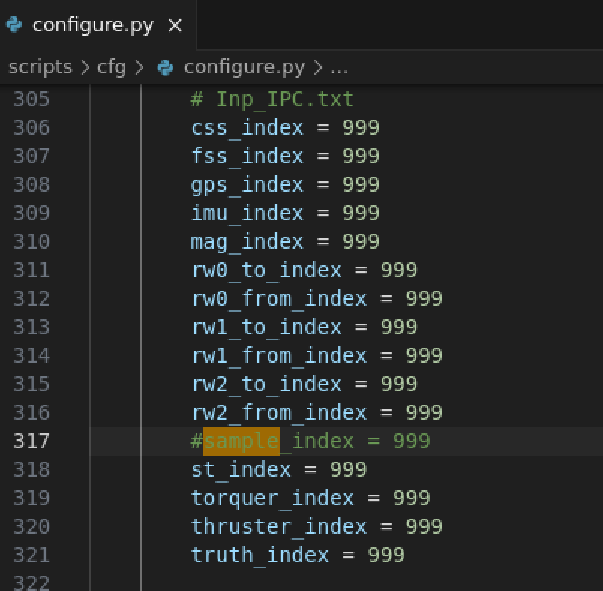The height and width of the screenshot is (591, 603).
Task: Click 'thruster_index' variable name
Action: click(x=279, y=526)
